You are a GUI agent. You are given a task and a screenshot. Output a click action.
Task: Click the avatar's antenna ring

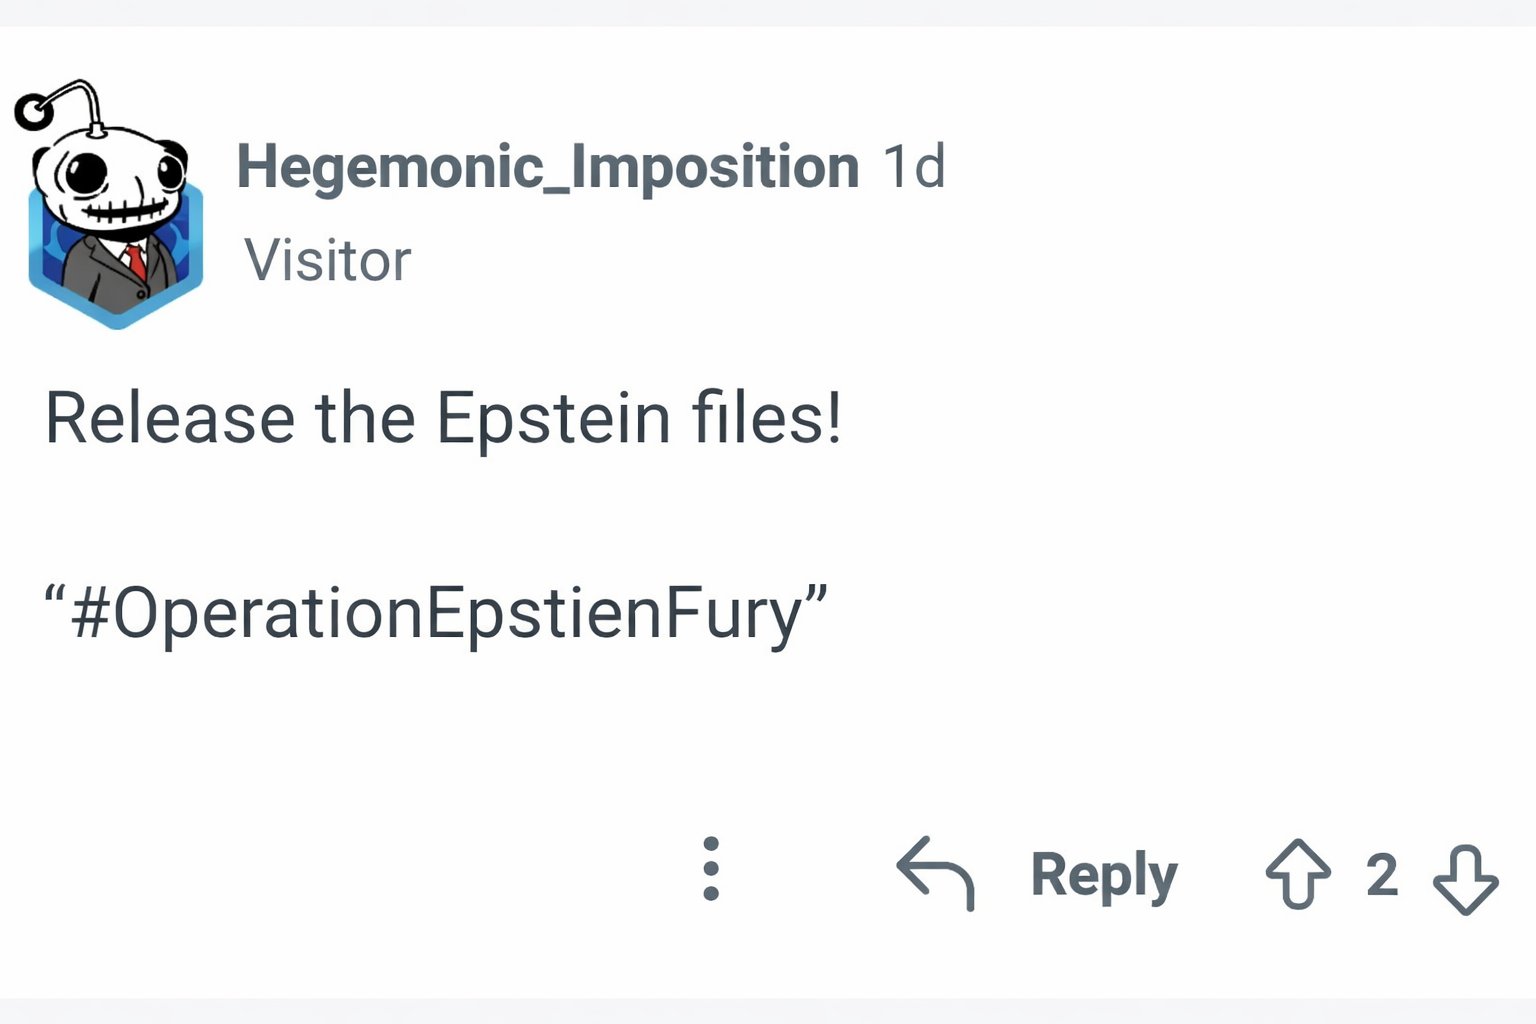34,111
